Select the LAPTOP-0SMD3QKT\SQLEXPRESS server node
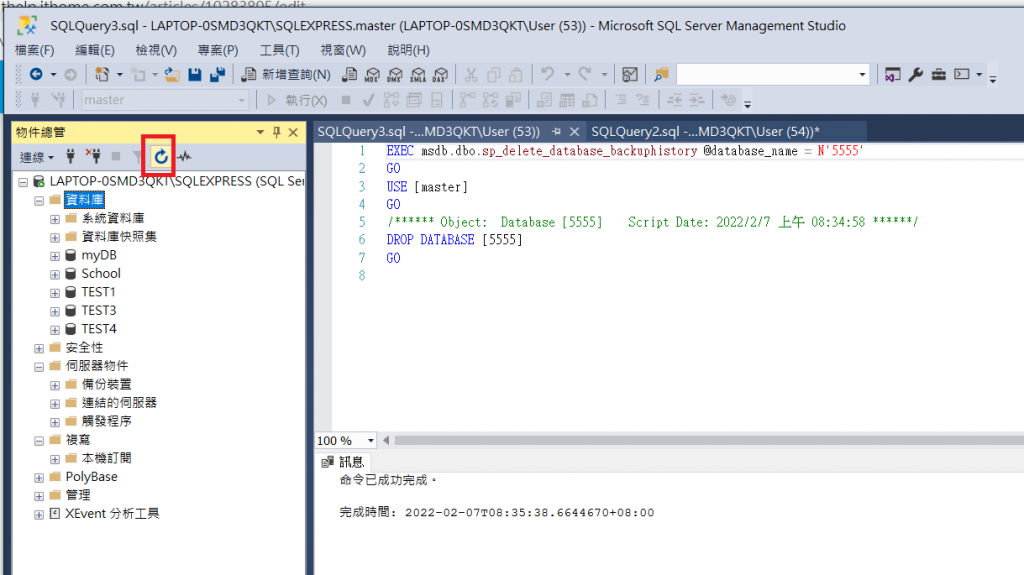 pos(176,181)
